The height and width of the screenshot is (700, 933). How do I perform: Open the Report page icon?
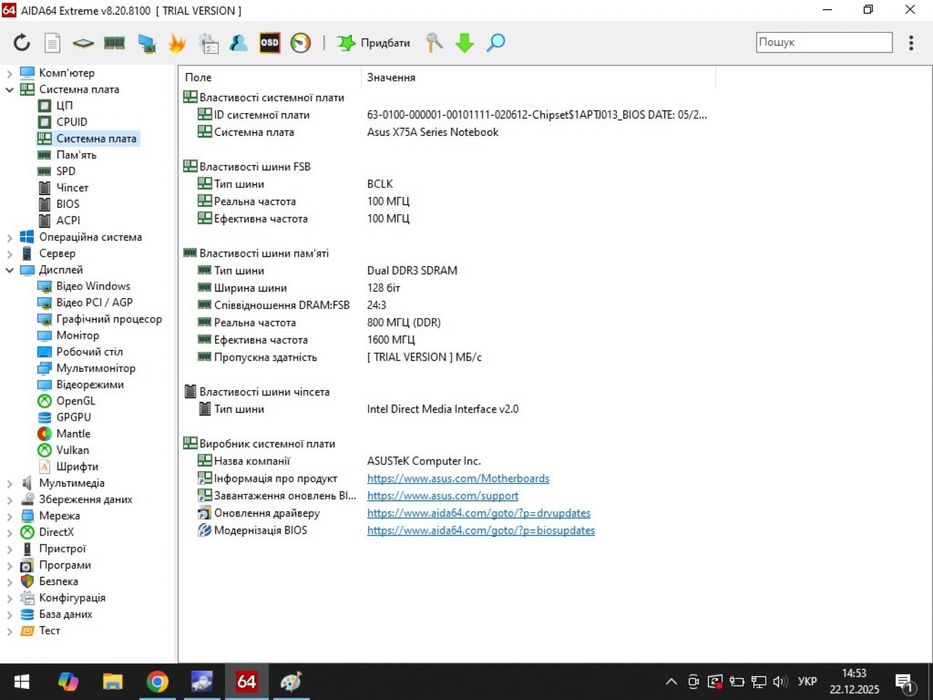(53, 42)
